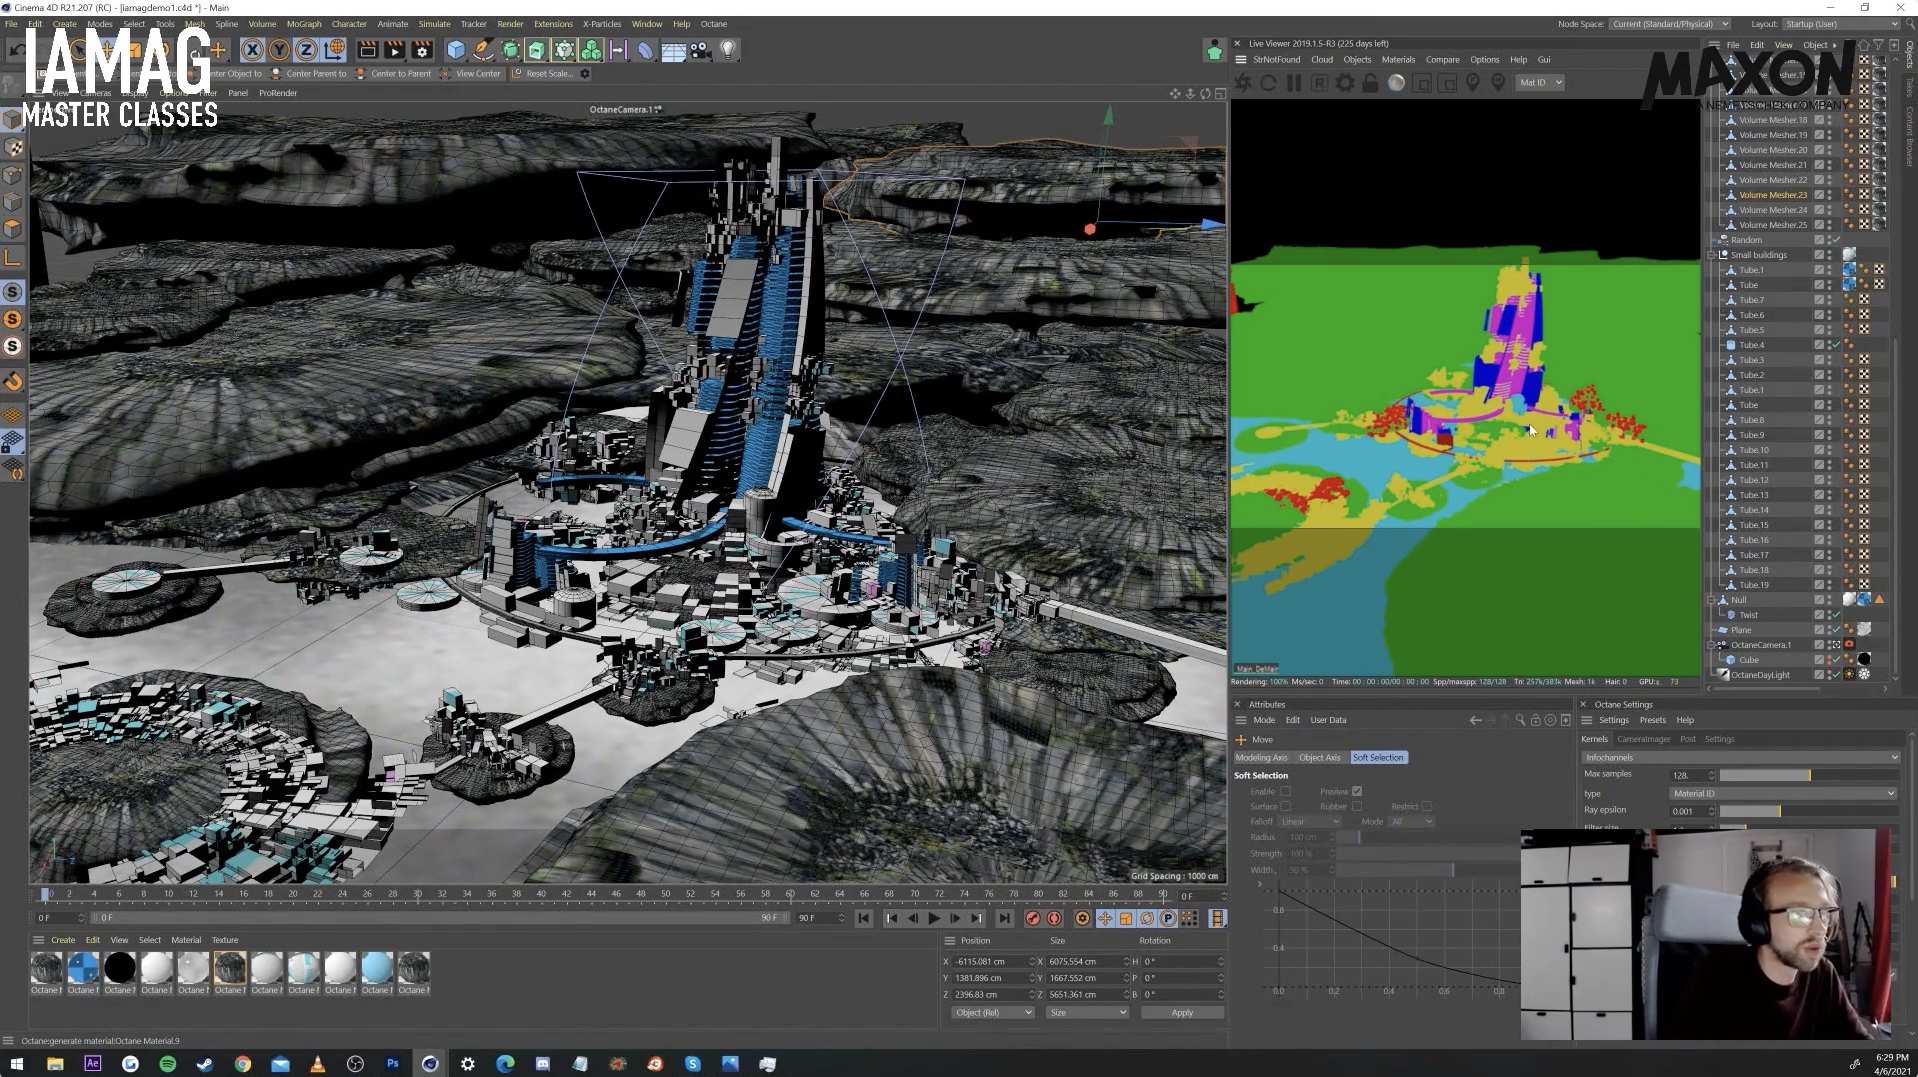Change the Falloff type from Linear

pos(1311,821)
